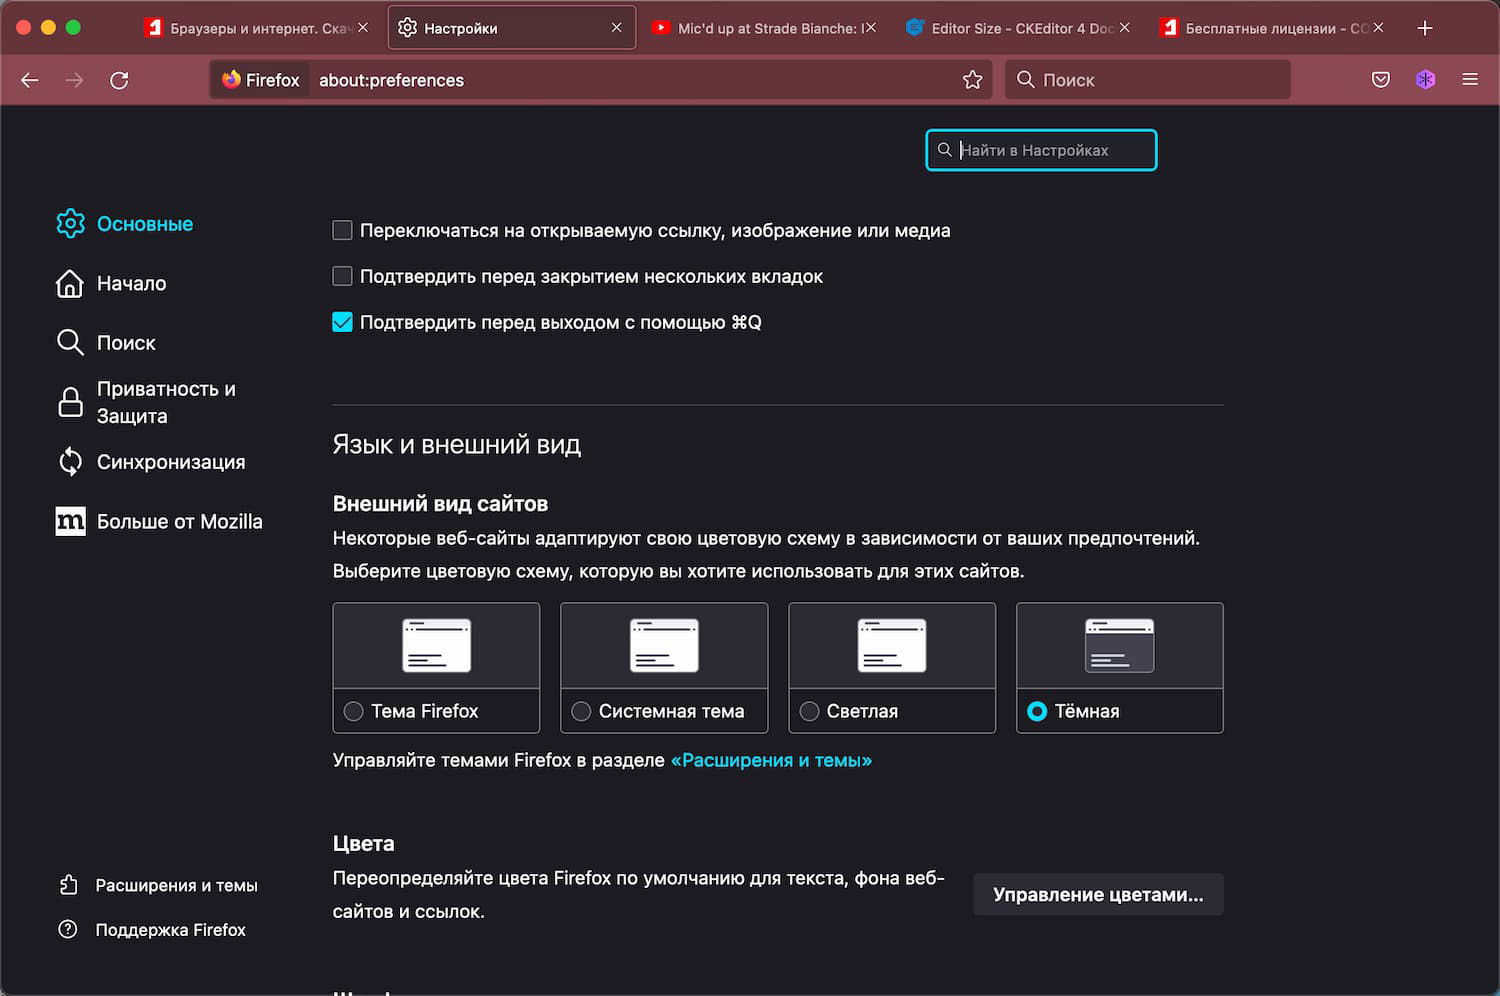Close the Editor Size - CKEditor tab
This screenshot has height=996, width=1500.
pos(1125,28)
